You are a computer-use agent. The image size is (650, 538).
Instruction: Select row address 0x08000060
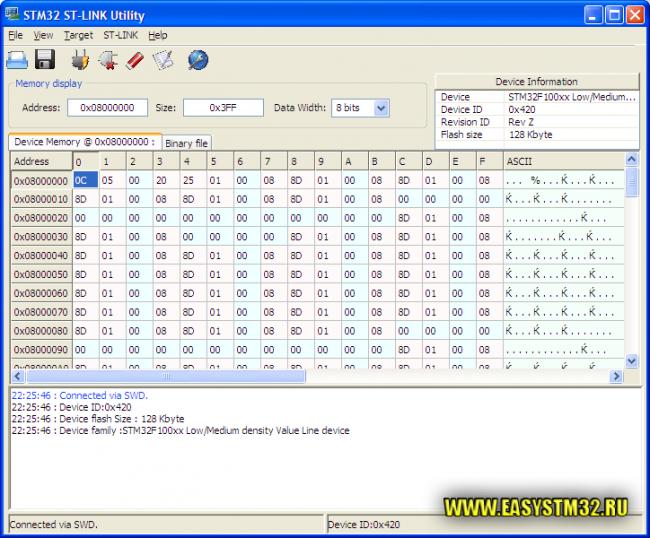[41, 293]
